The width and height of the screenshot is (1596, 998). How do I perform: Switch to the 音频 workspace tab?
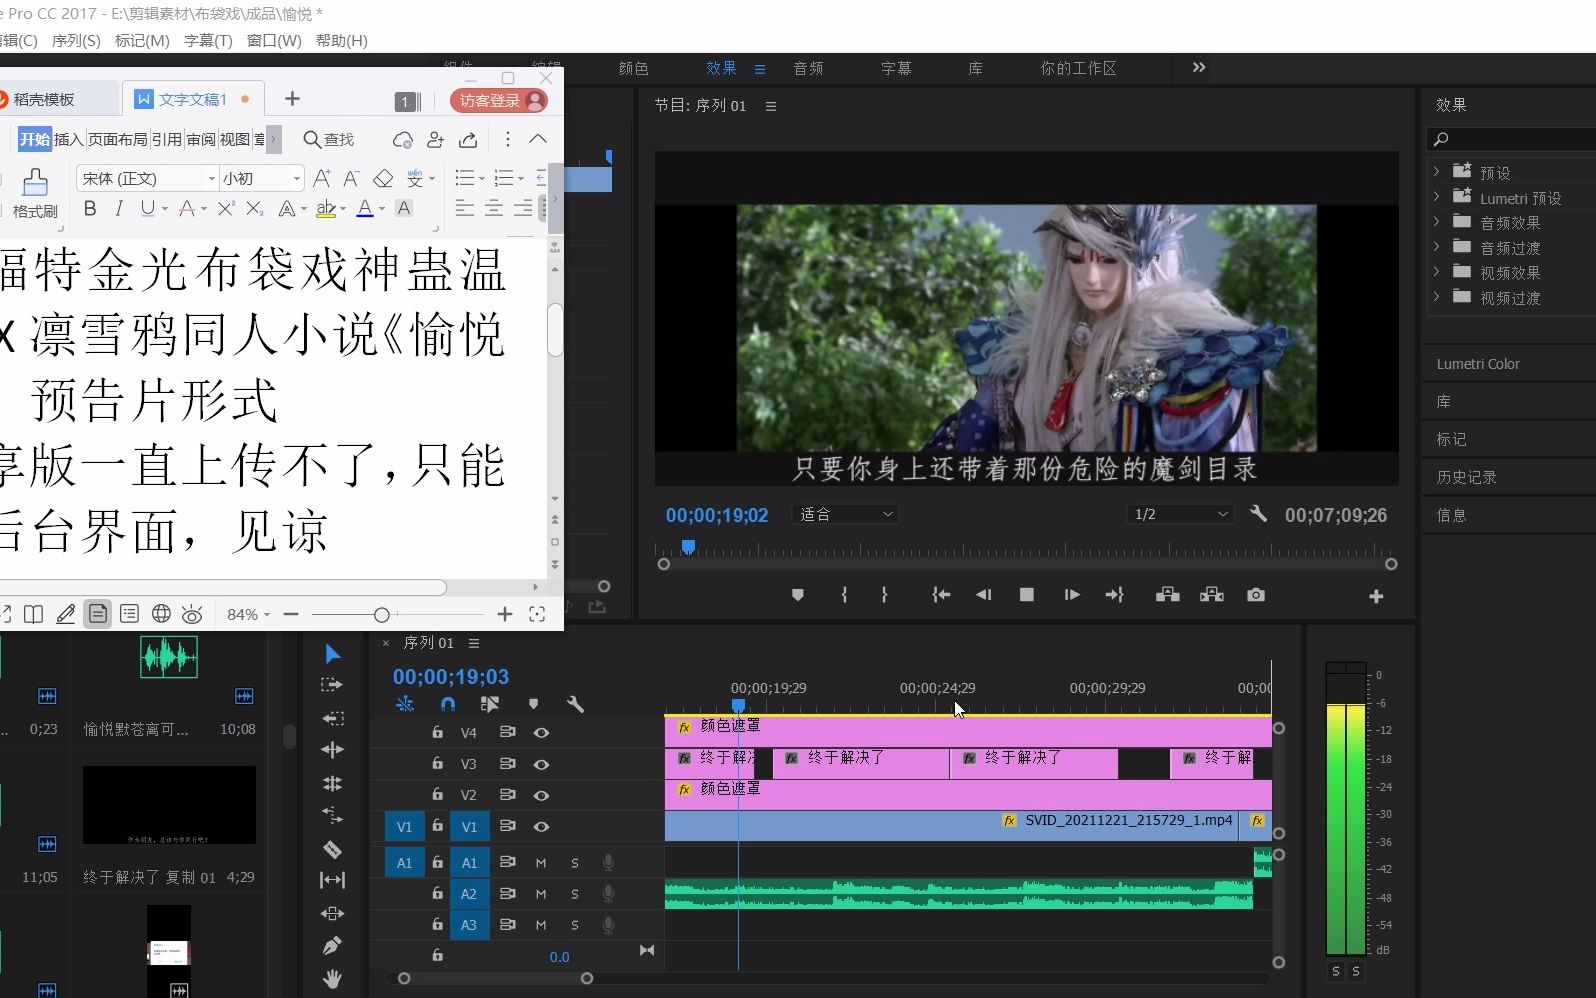808,68
